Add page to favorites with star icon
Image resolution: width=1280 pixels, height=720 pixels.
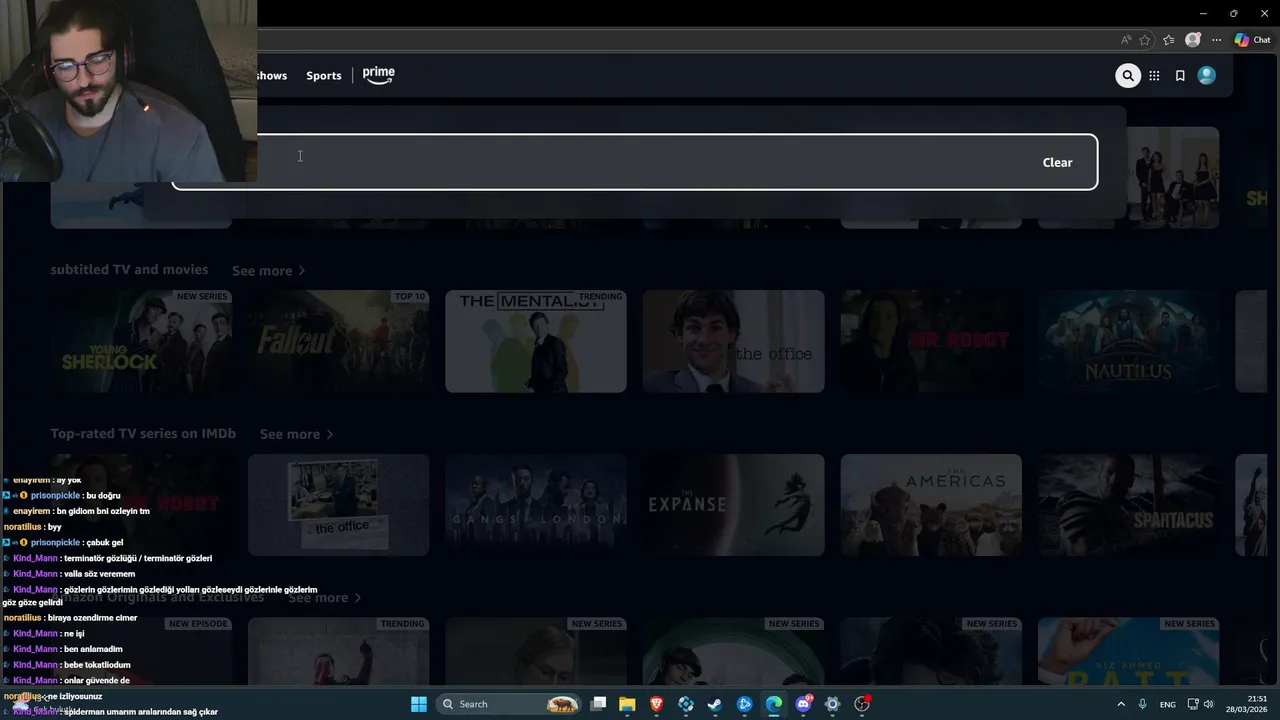[x=1145, y=40]
